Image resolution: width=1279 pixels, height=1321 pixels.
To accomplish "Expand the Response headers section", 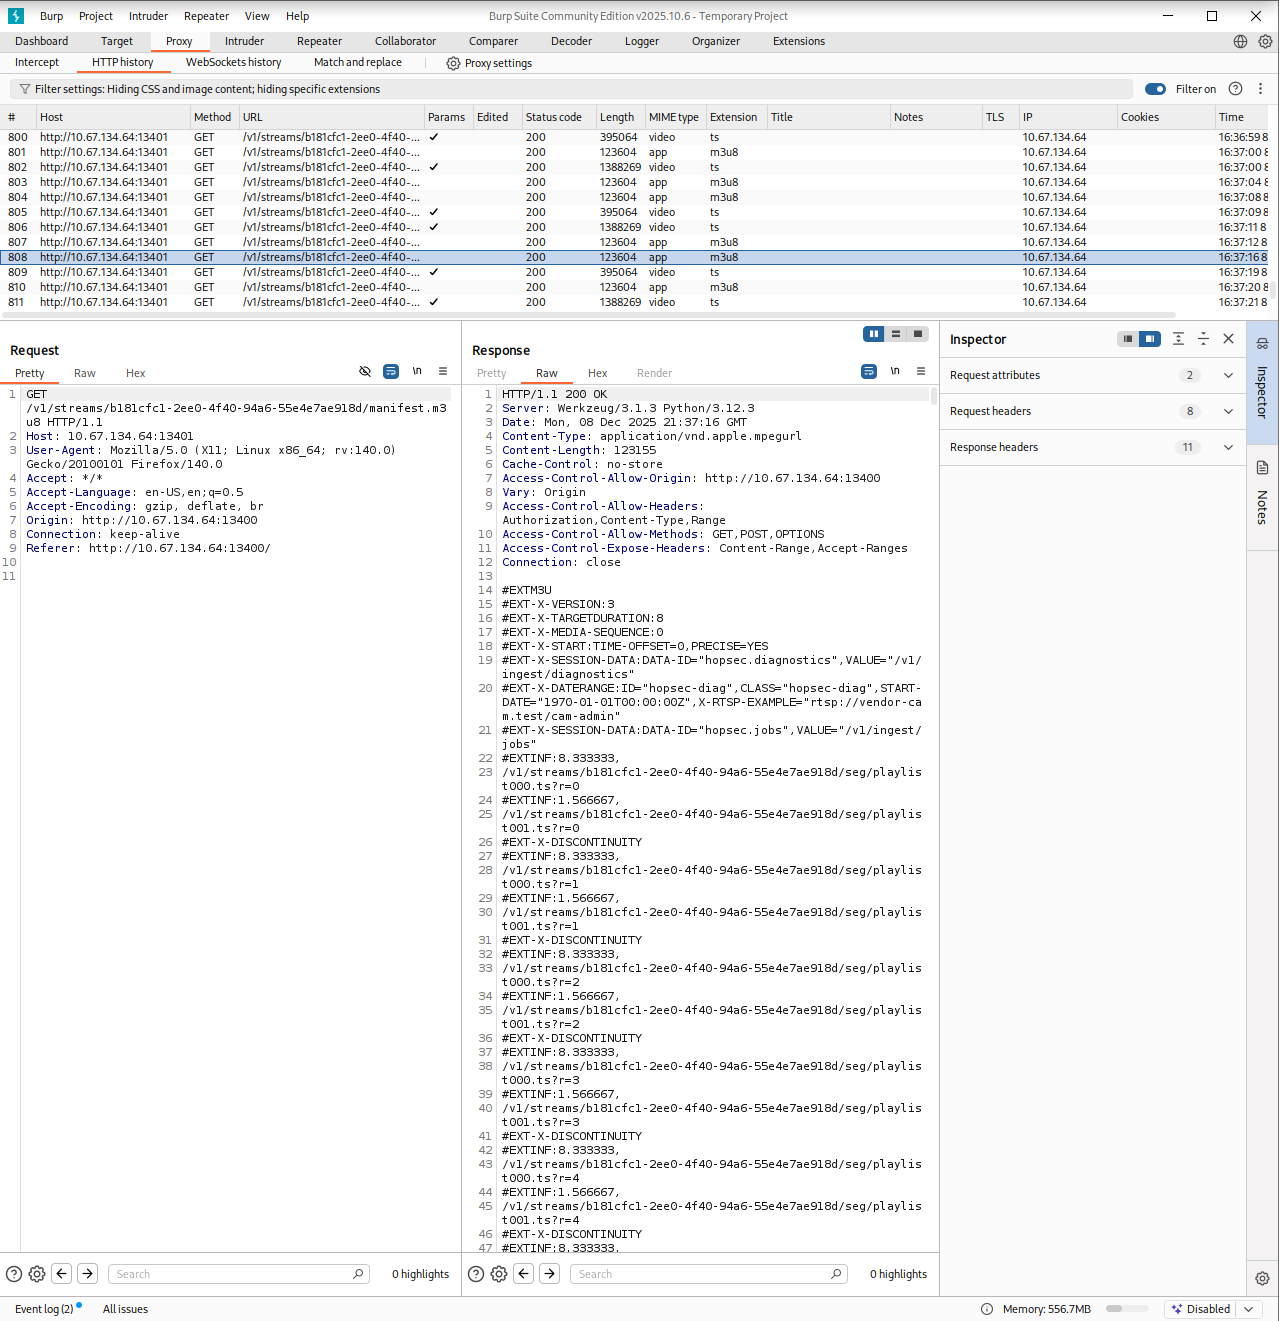I will [1227, 447].
